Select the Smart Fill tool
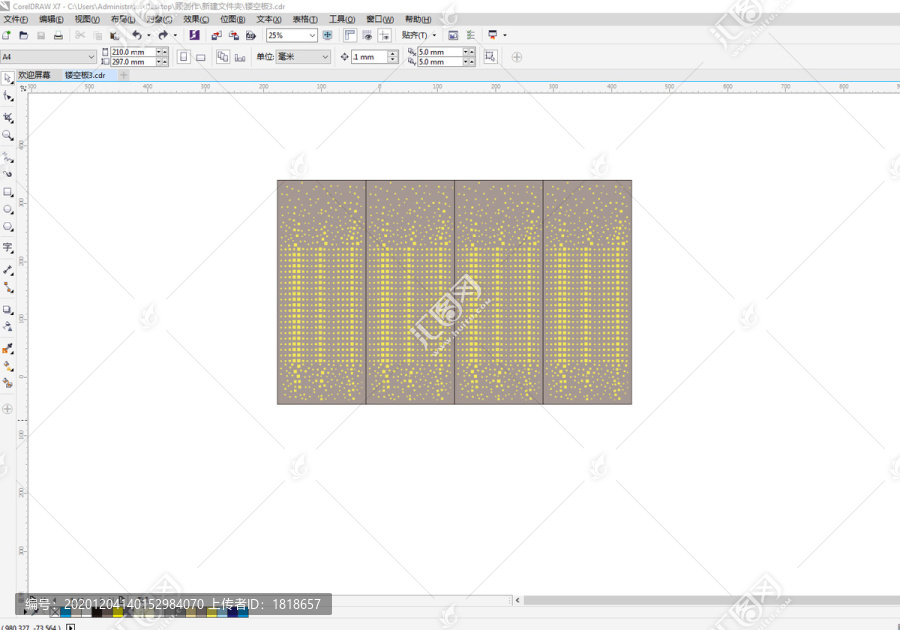This screenshot has width=900, height=630. click(7, 383)
